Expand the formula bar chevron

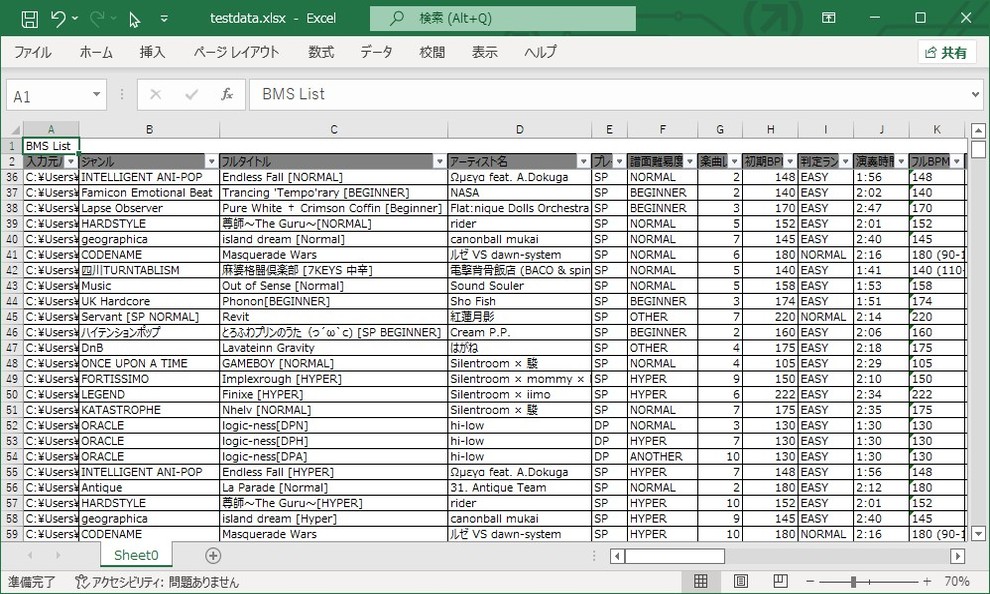click(975, 95)
